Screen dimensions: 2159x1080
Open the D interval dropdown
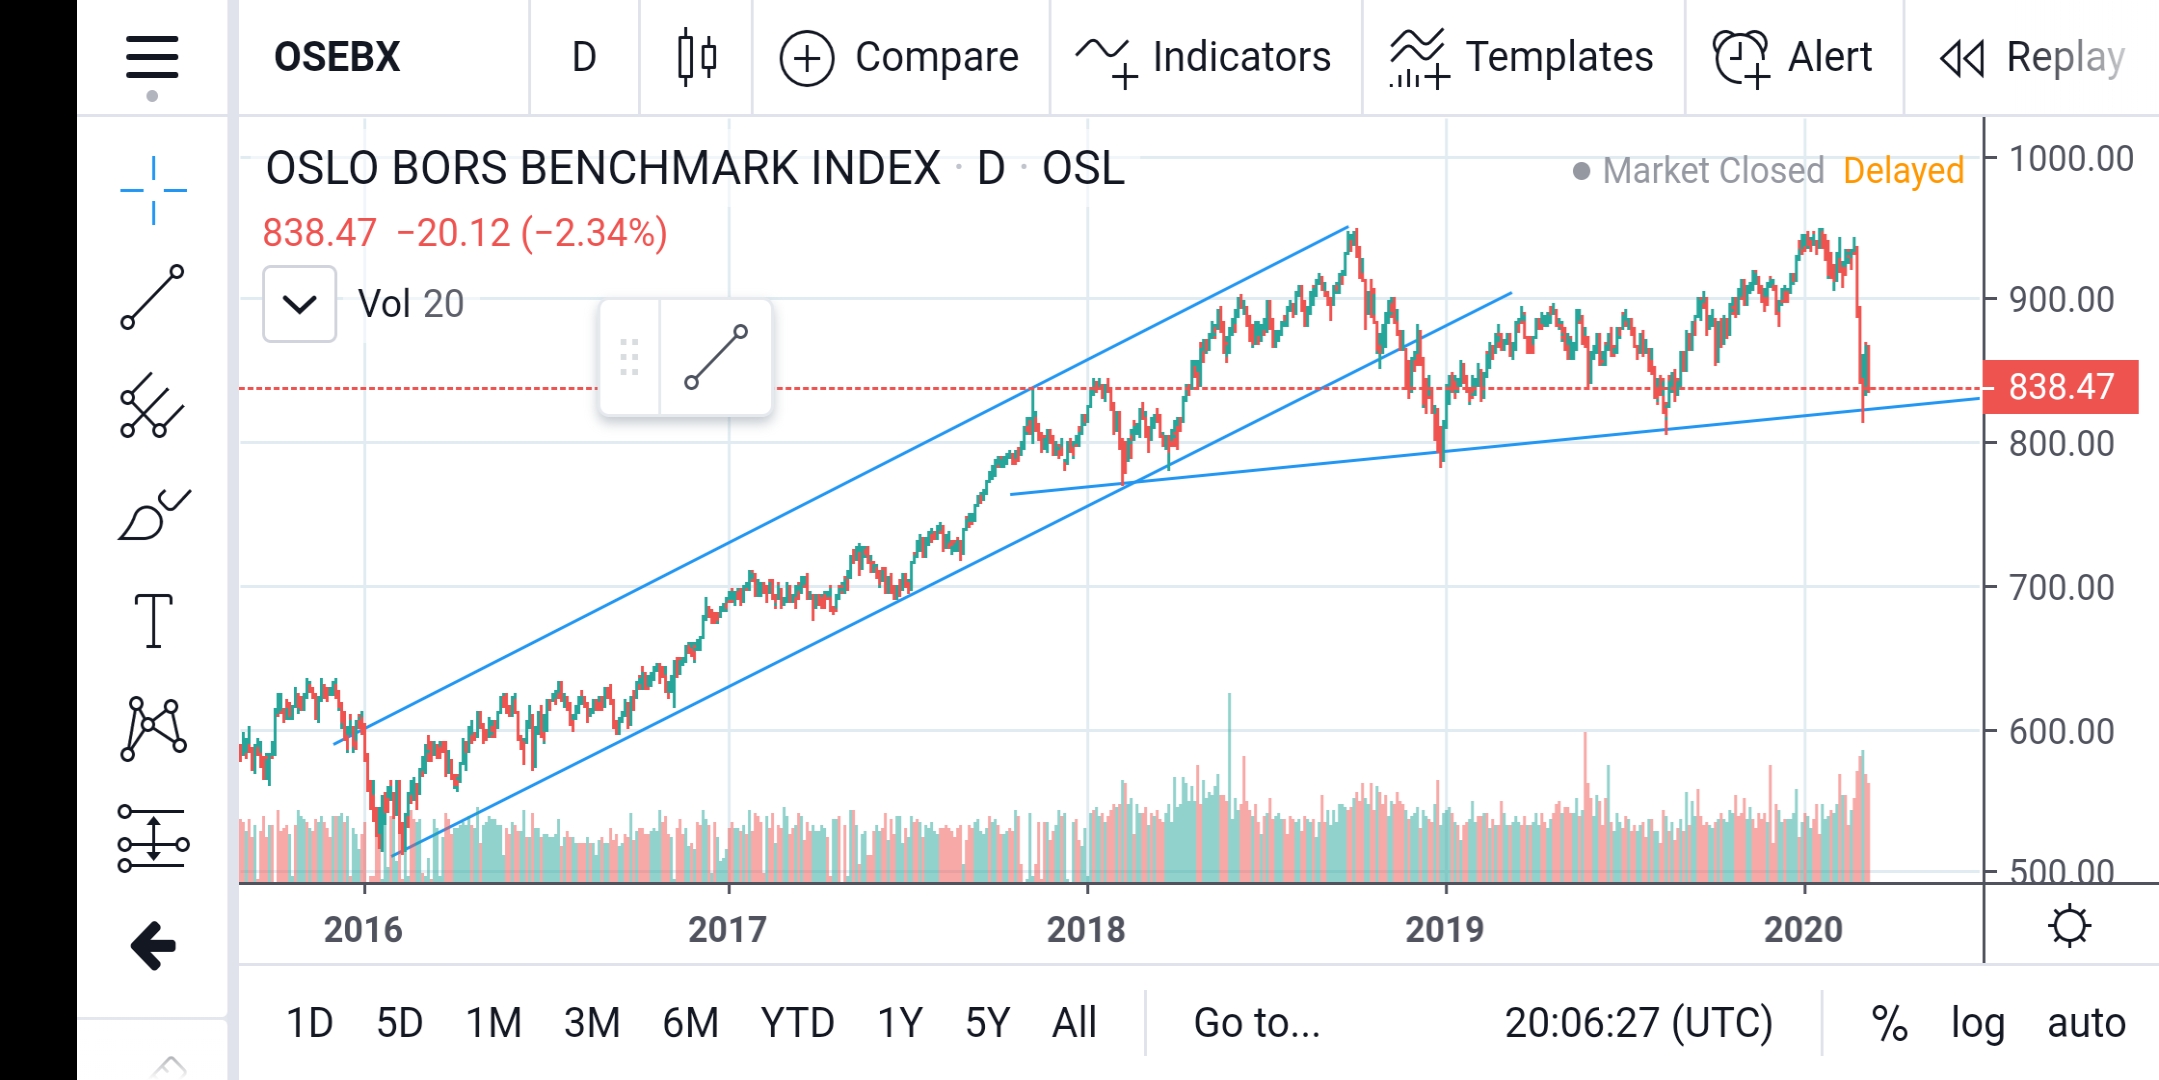tap(584, 58)
